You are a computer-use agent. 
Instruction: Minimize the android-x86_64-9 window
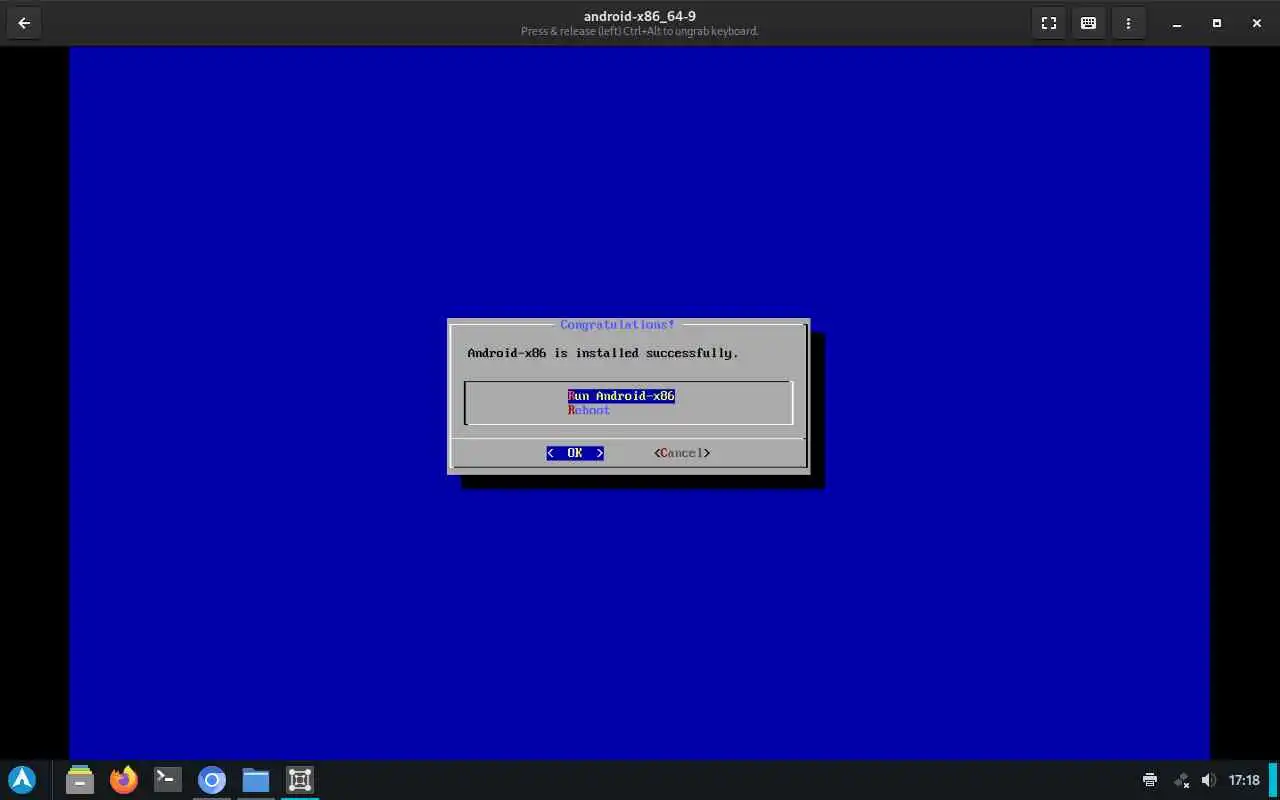tap(1177, 23)
